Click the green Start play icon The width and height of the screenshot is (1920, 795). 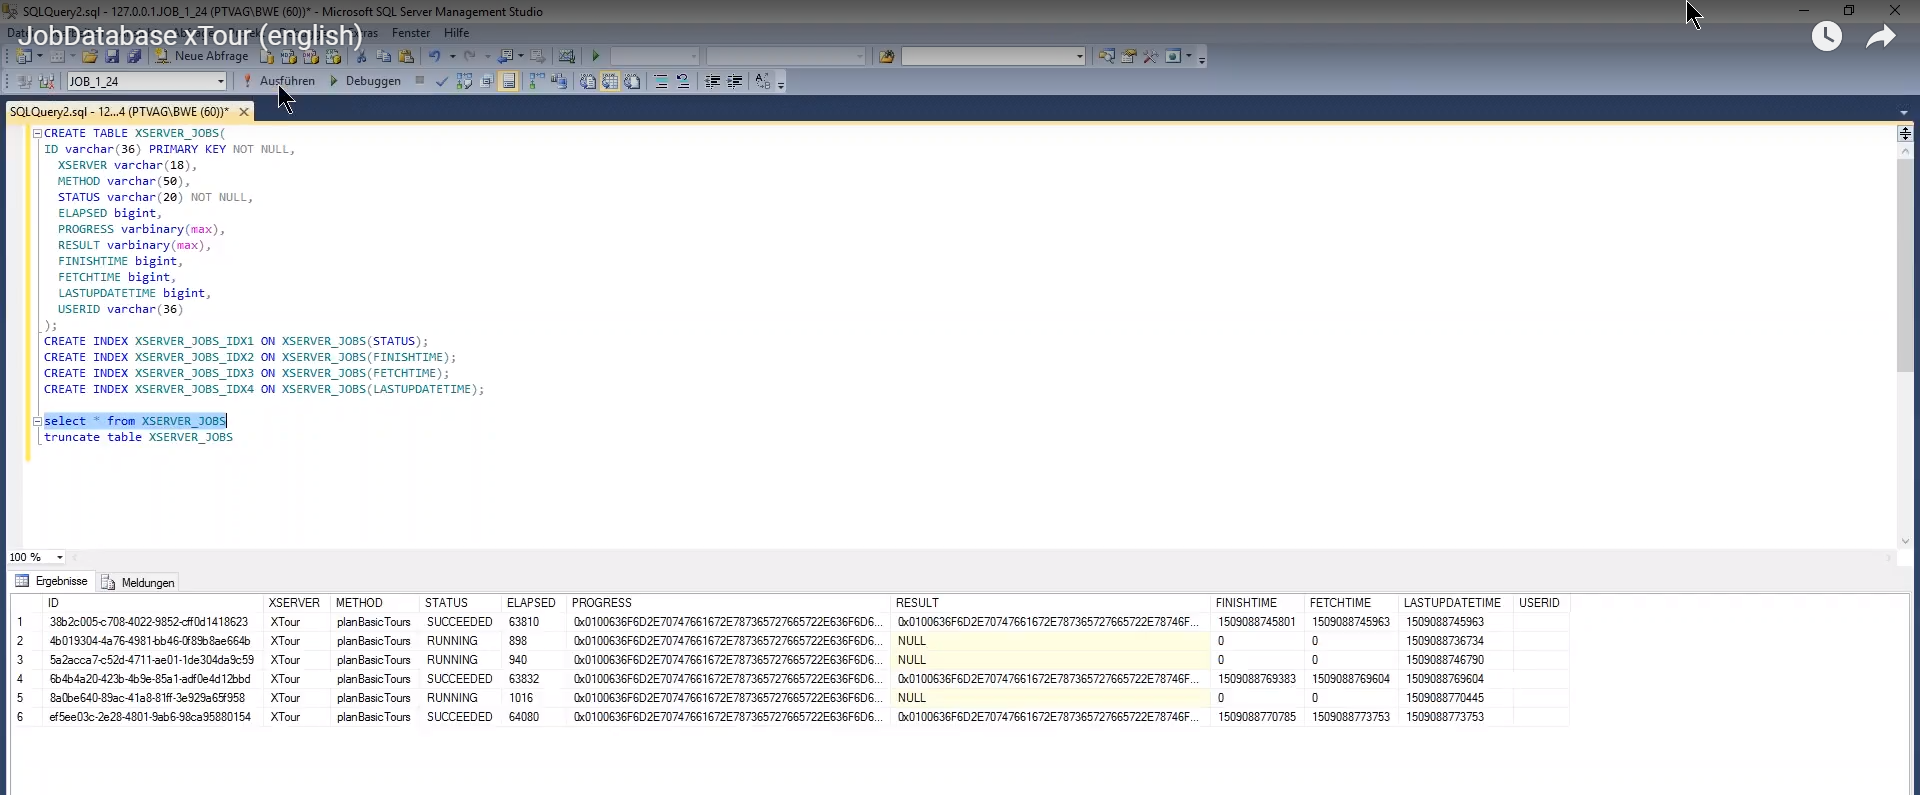coord(596,56)
